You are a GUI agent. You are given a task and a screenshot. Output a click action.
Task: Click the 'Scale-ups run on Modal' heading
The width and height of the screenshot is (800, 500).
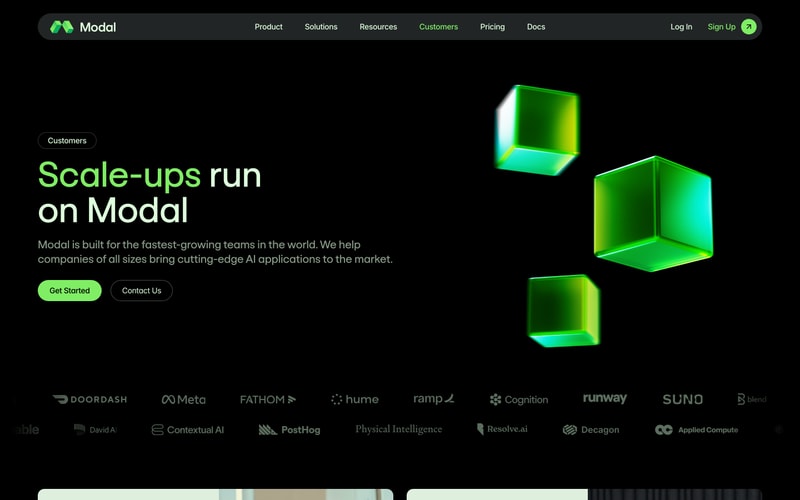coord(149,192)
